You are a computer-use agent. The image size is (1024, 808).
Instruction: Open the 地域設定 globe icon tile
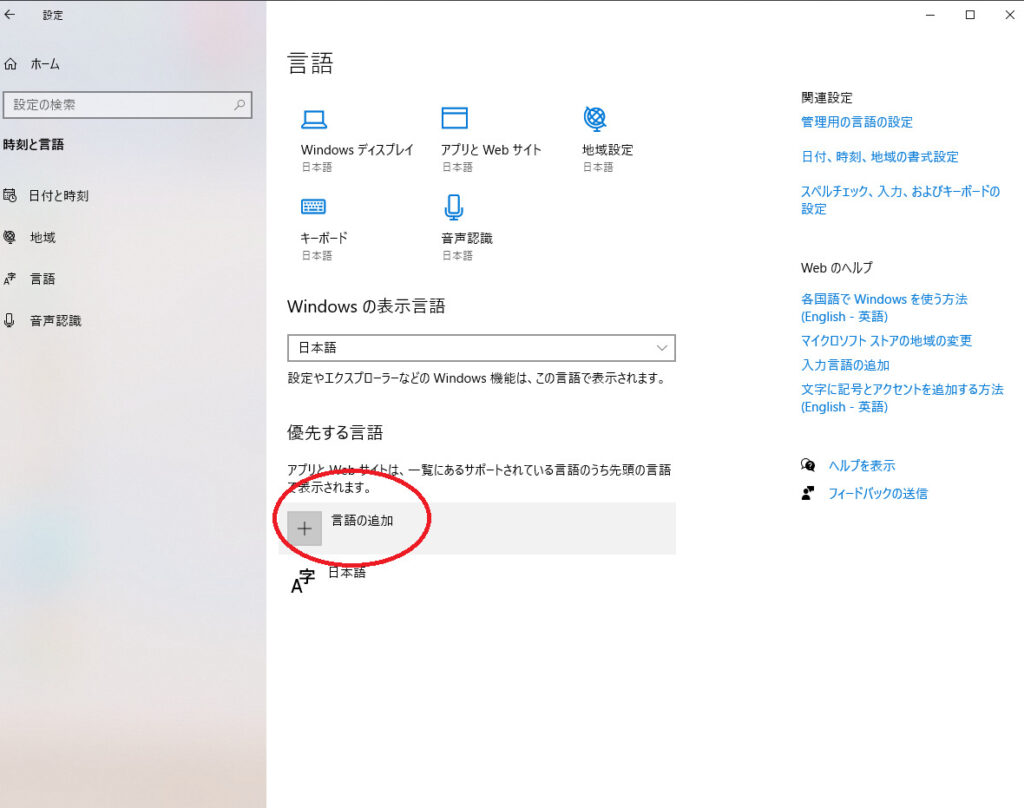tap(595, 118)
